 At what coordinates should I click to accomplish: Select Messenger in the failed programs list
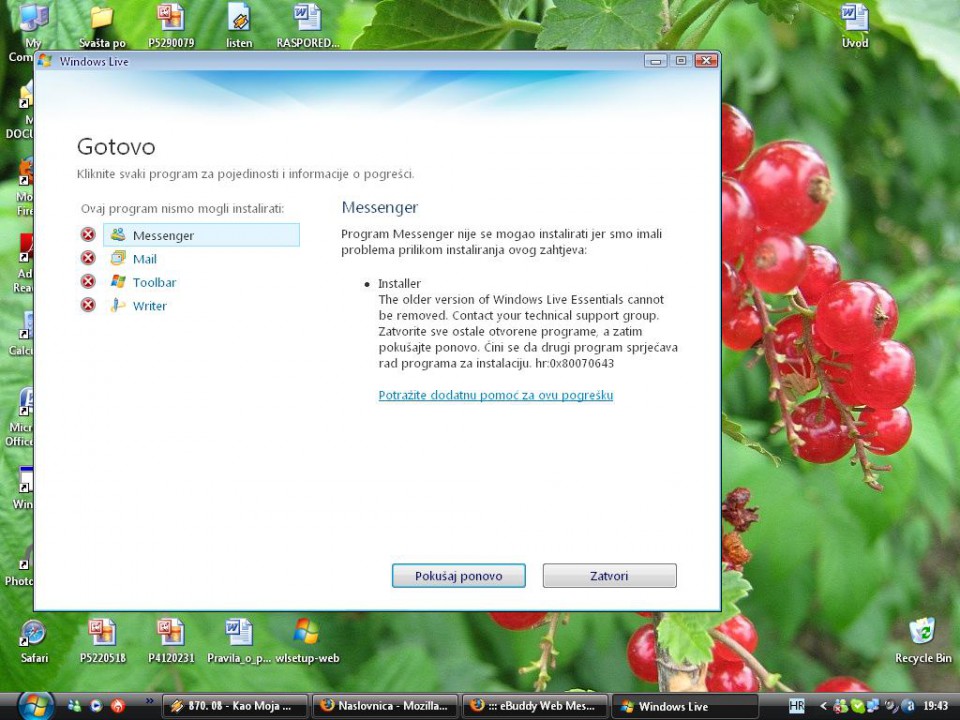click(201, 235)
